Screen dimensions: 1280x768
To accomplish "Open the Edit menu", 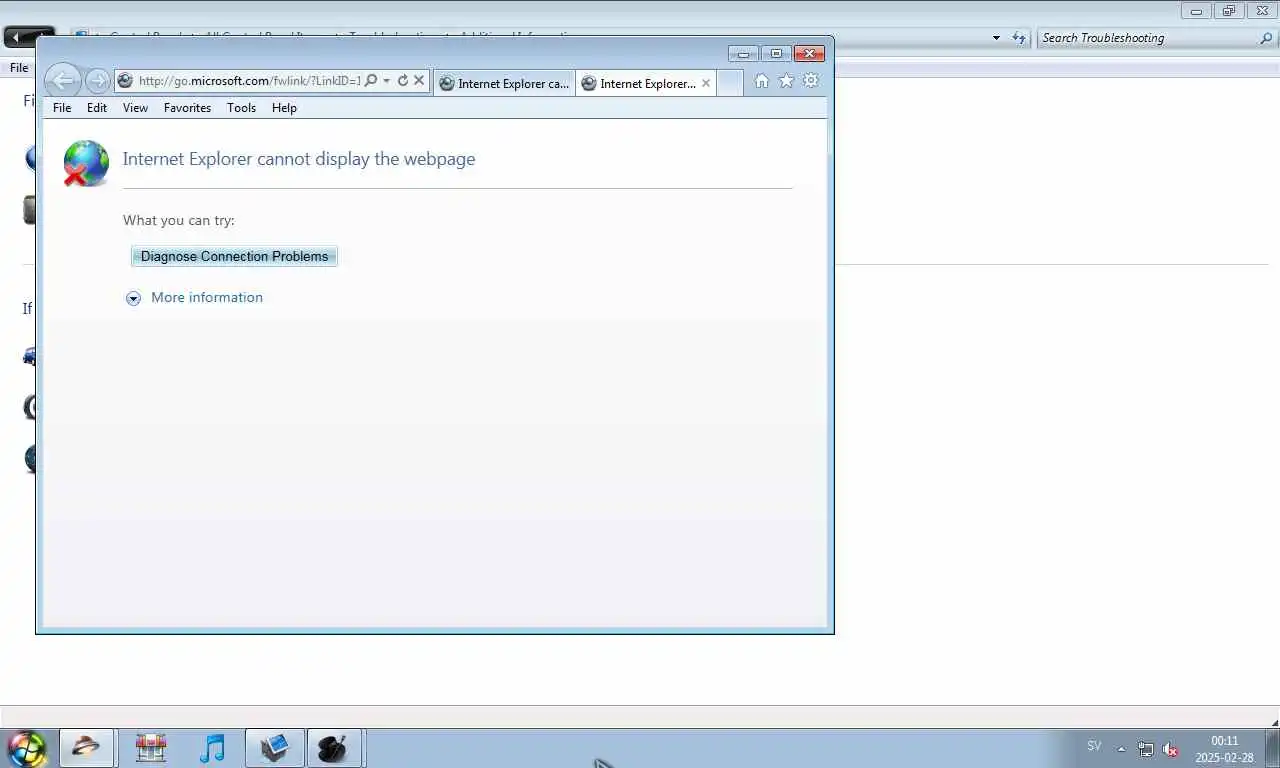I will [97, 108].
